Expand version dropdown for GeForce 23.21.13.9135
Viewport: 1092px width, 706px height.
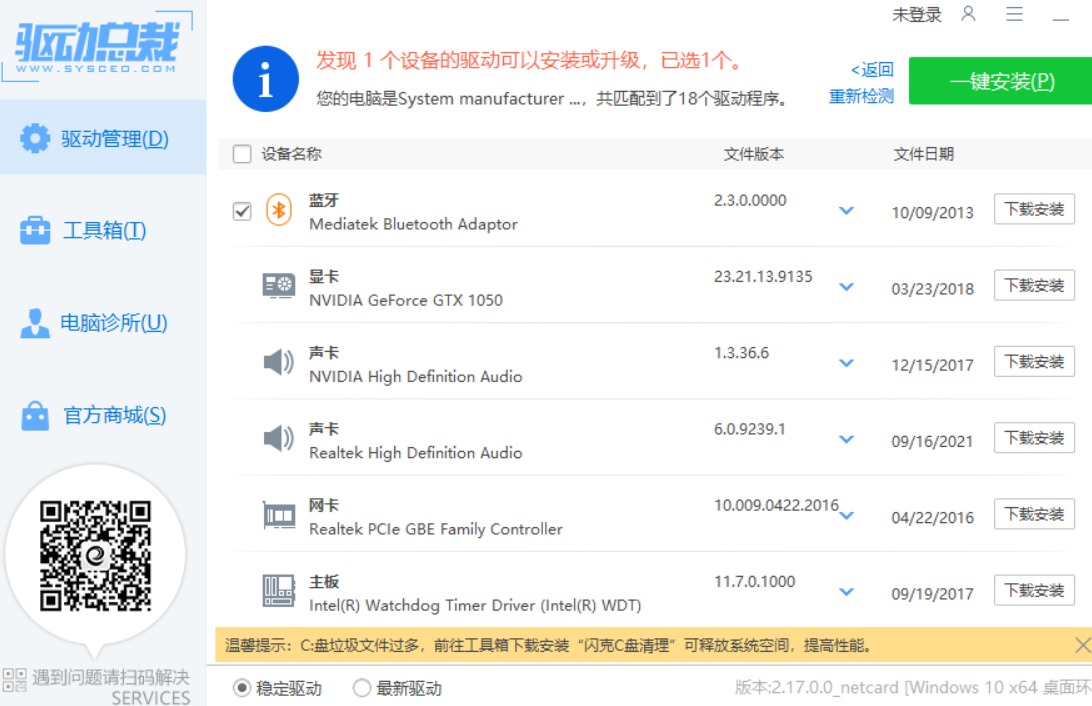pos(846,287)
